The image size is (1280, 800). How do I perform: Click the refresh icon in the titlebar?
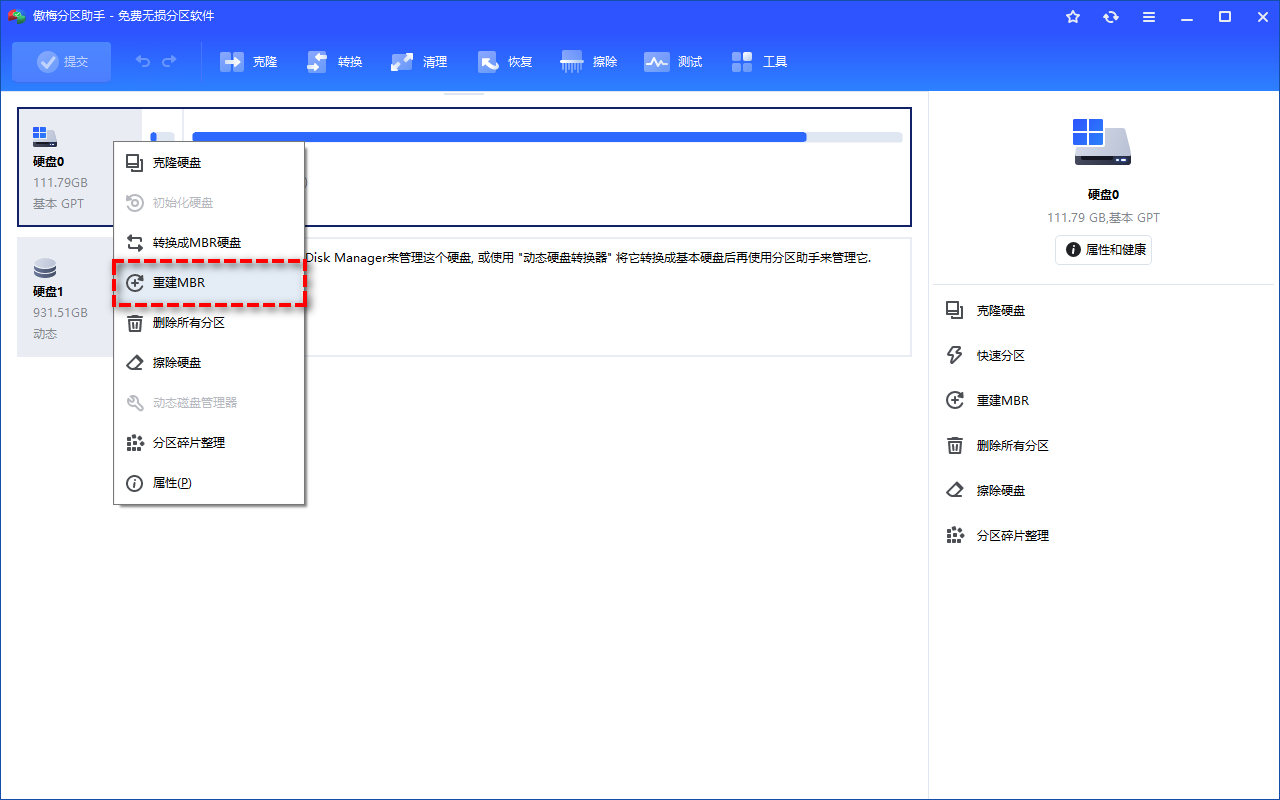coord(1110,16)
